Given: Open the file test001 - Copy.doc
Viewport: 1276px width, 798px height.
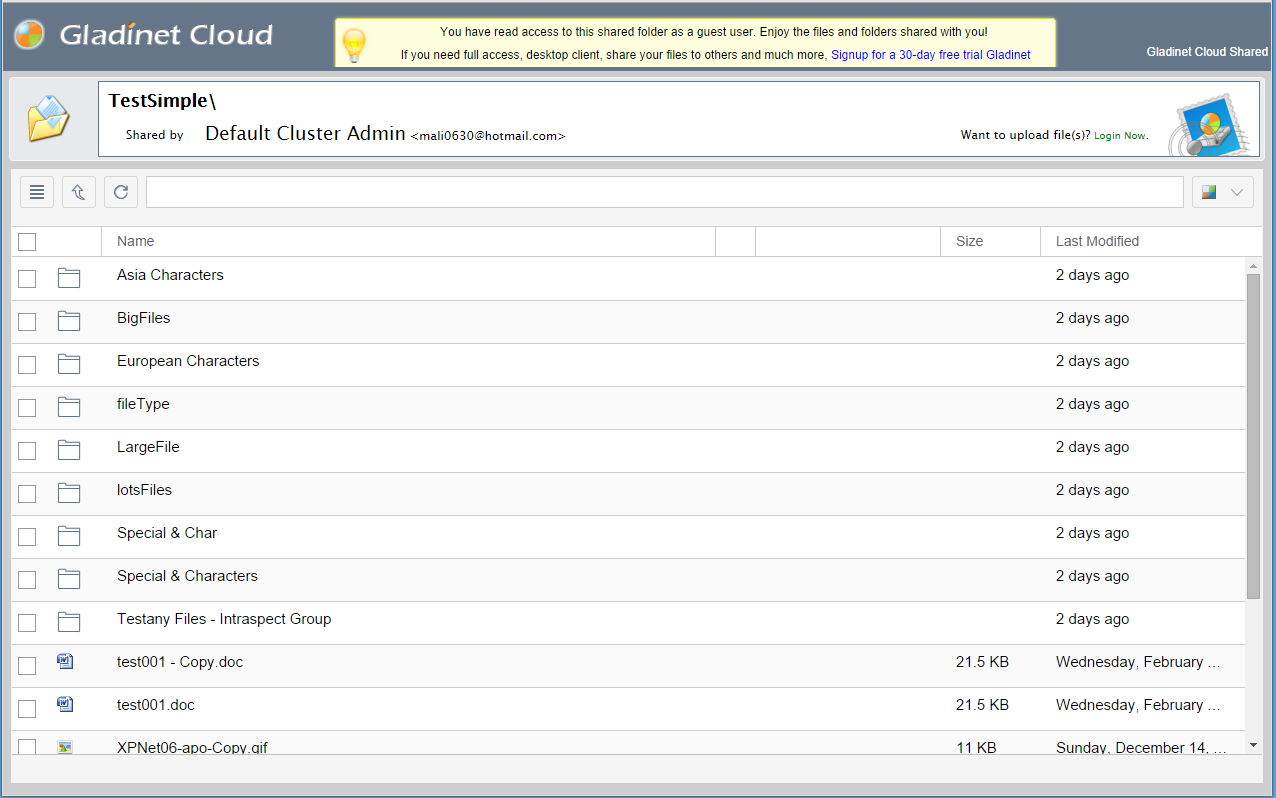Looking at the screenshot, I should (180, 662).
